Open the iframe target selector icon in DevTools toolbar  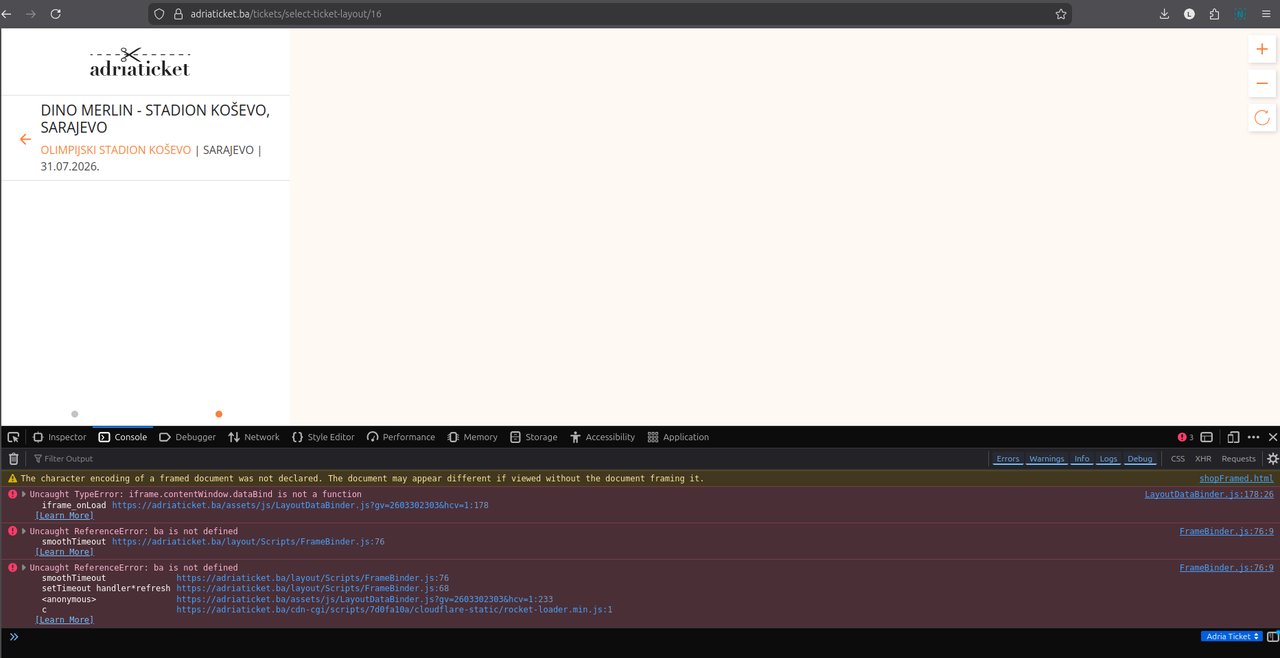pos(1207,437)
